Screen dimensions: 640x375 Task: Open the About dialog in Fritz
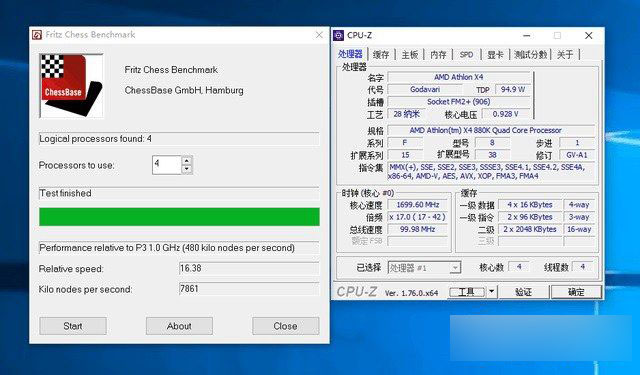tap(179, 326)
